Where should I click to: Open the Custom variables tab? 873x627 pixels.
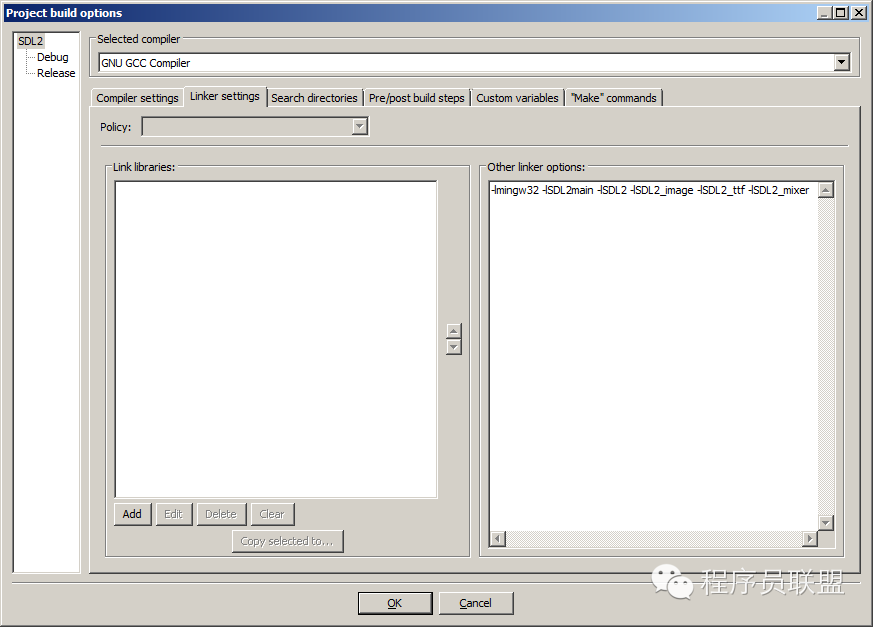coord(517,98)
